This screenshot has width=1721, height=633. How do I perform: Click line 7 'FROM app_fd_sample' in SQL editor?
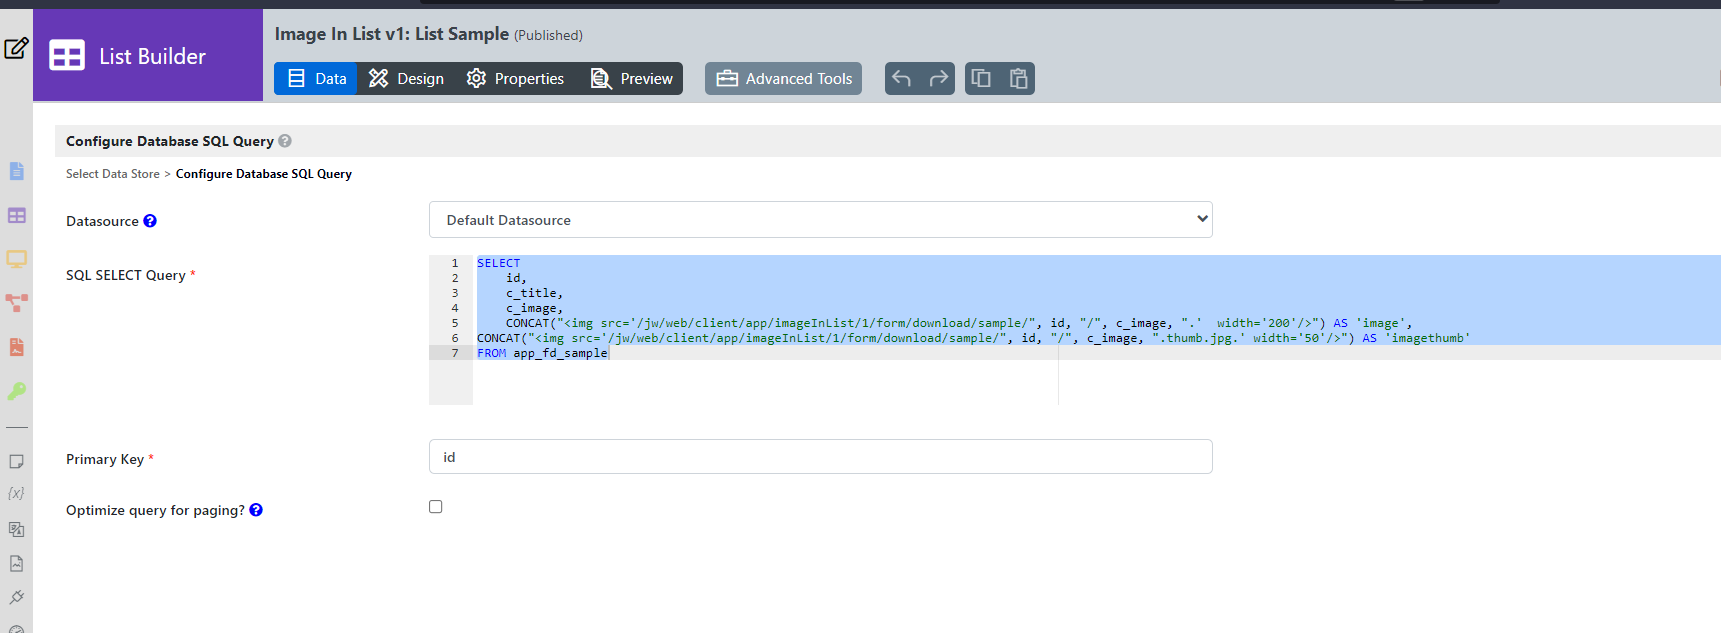pyautogui.click(x=542, y=353)
